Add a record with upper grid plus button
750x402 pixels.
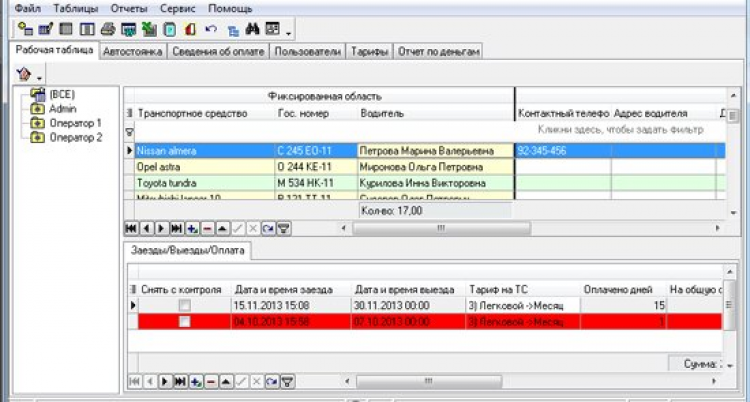click(192, 228)
